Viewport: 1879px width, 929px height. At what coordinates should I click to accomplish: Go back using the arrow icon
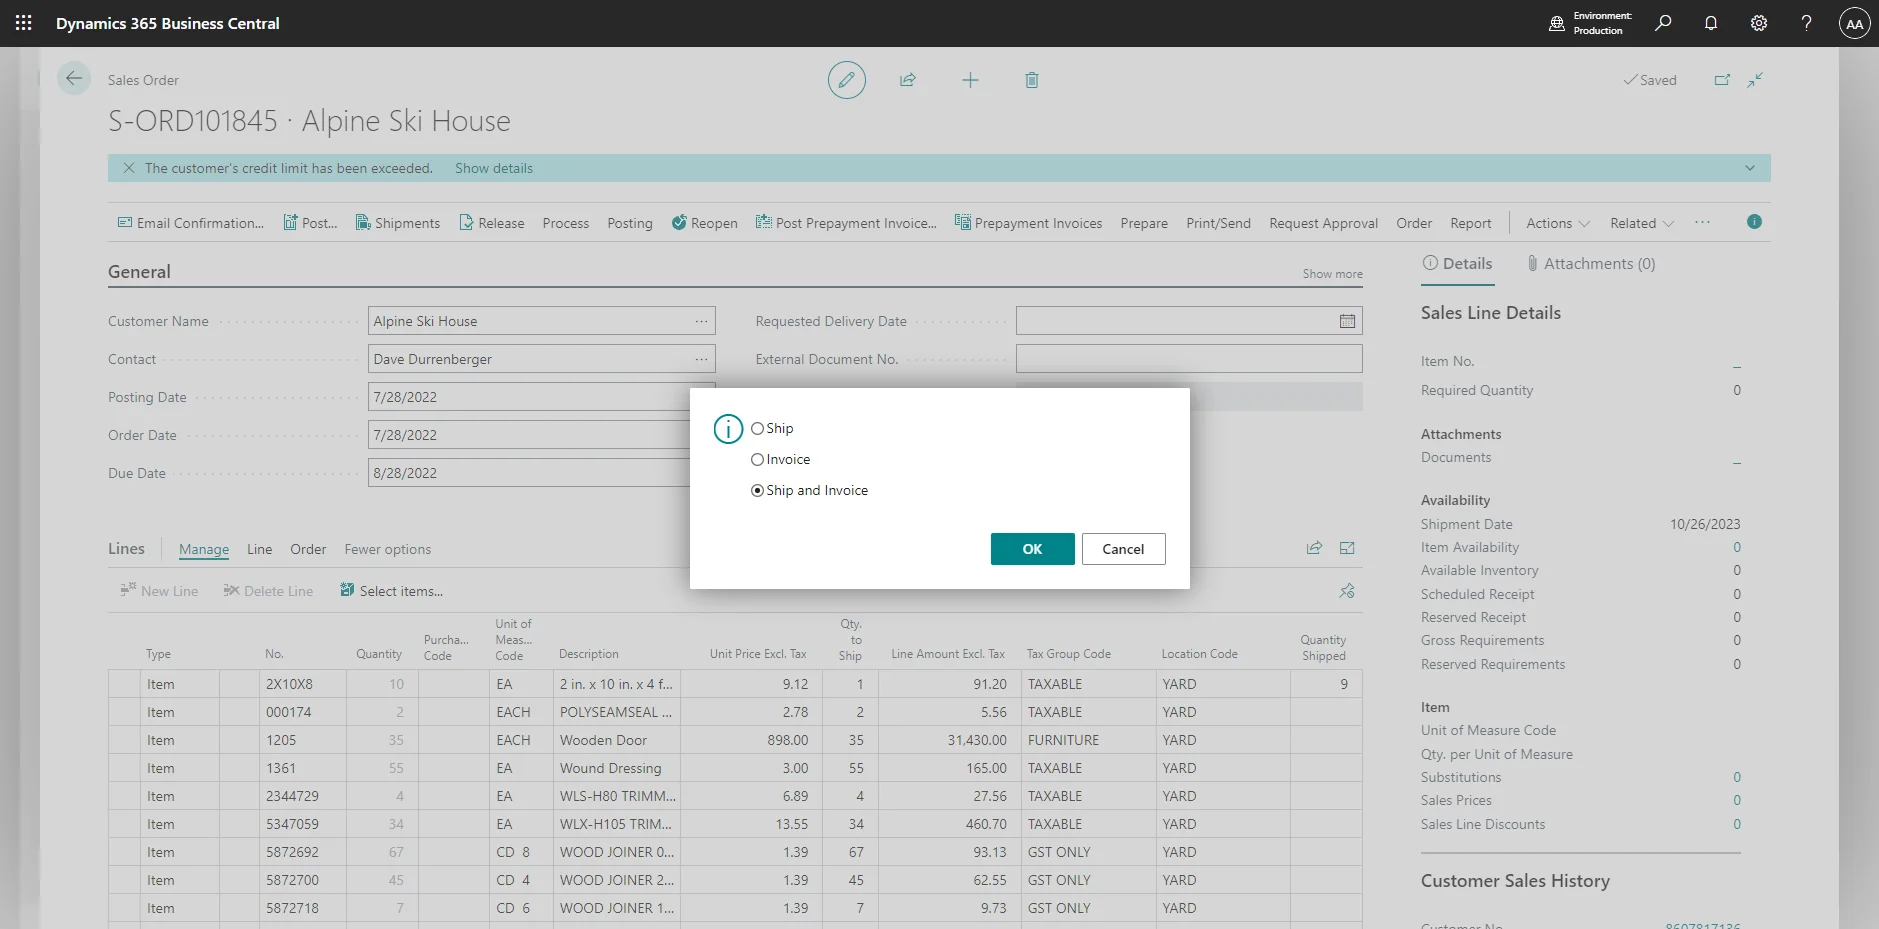tap(74, 78)
